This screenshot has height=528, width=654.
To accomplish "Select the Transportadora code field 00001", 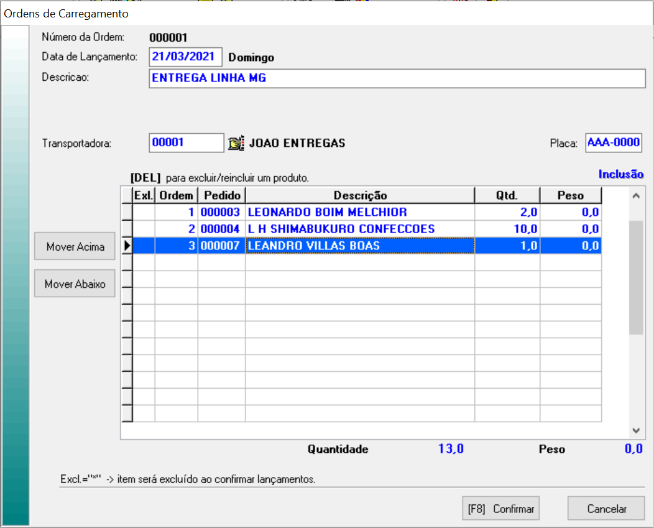I will 185,143.
